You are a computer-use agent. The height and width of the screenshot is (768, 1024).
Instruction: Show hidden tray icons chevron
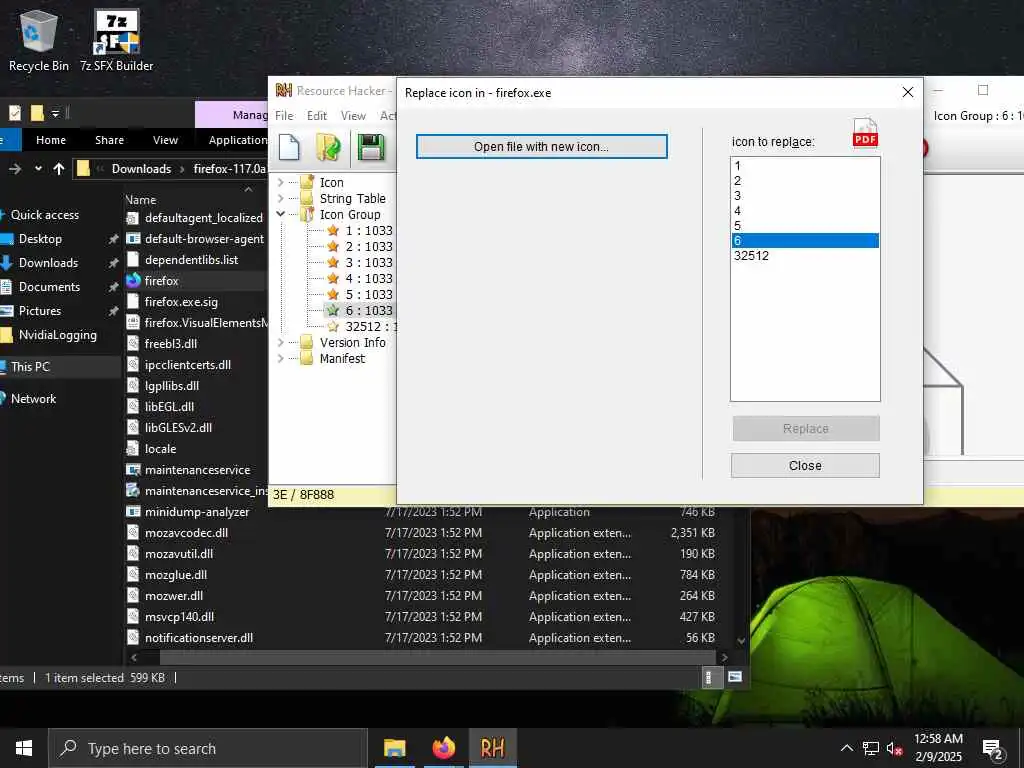[846, 748]
